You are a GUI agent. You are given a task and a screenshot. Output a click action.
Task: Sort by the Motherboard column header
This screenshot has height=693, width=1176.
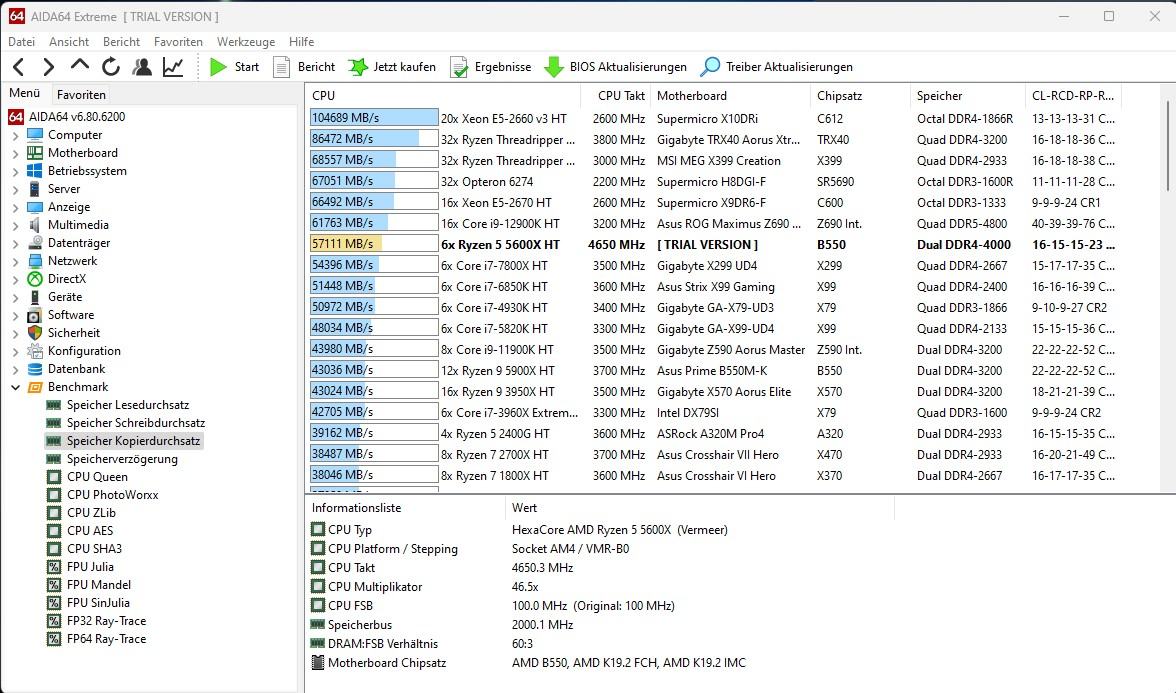tap(730, 96)
